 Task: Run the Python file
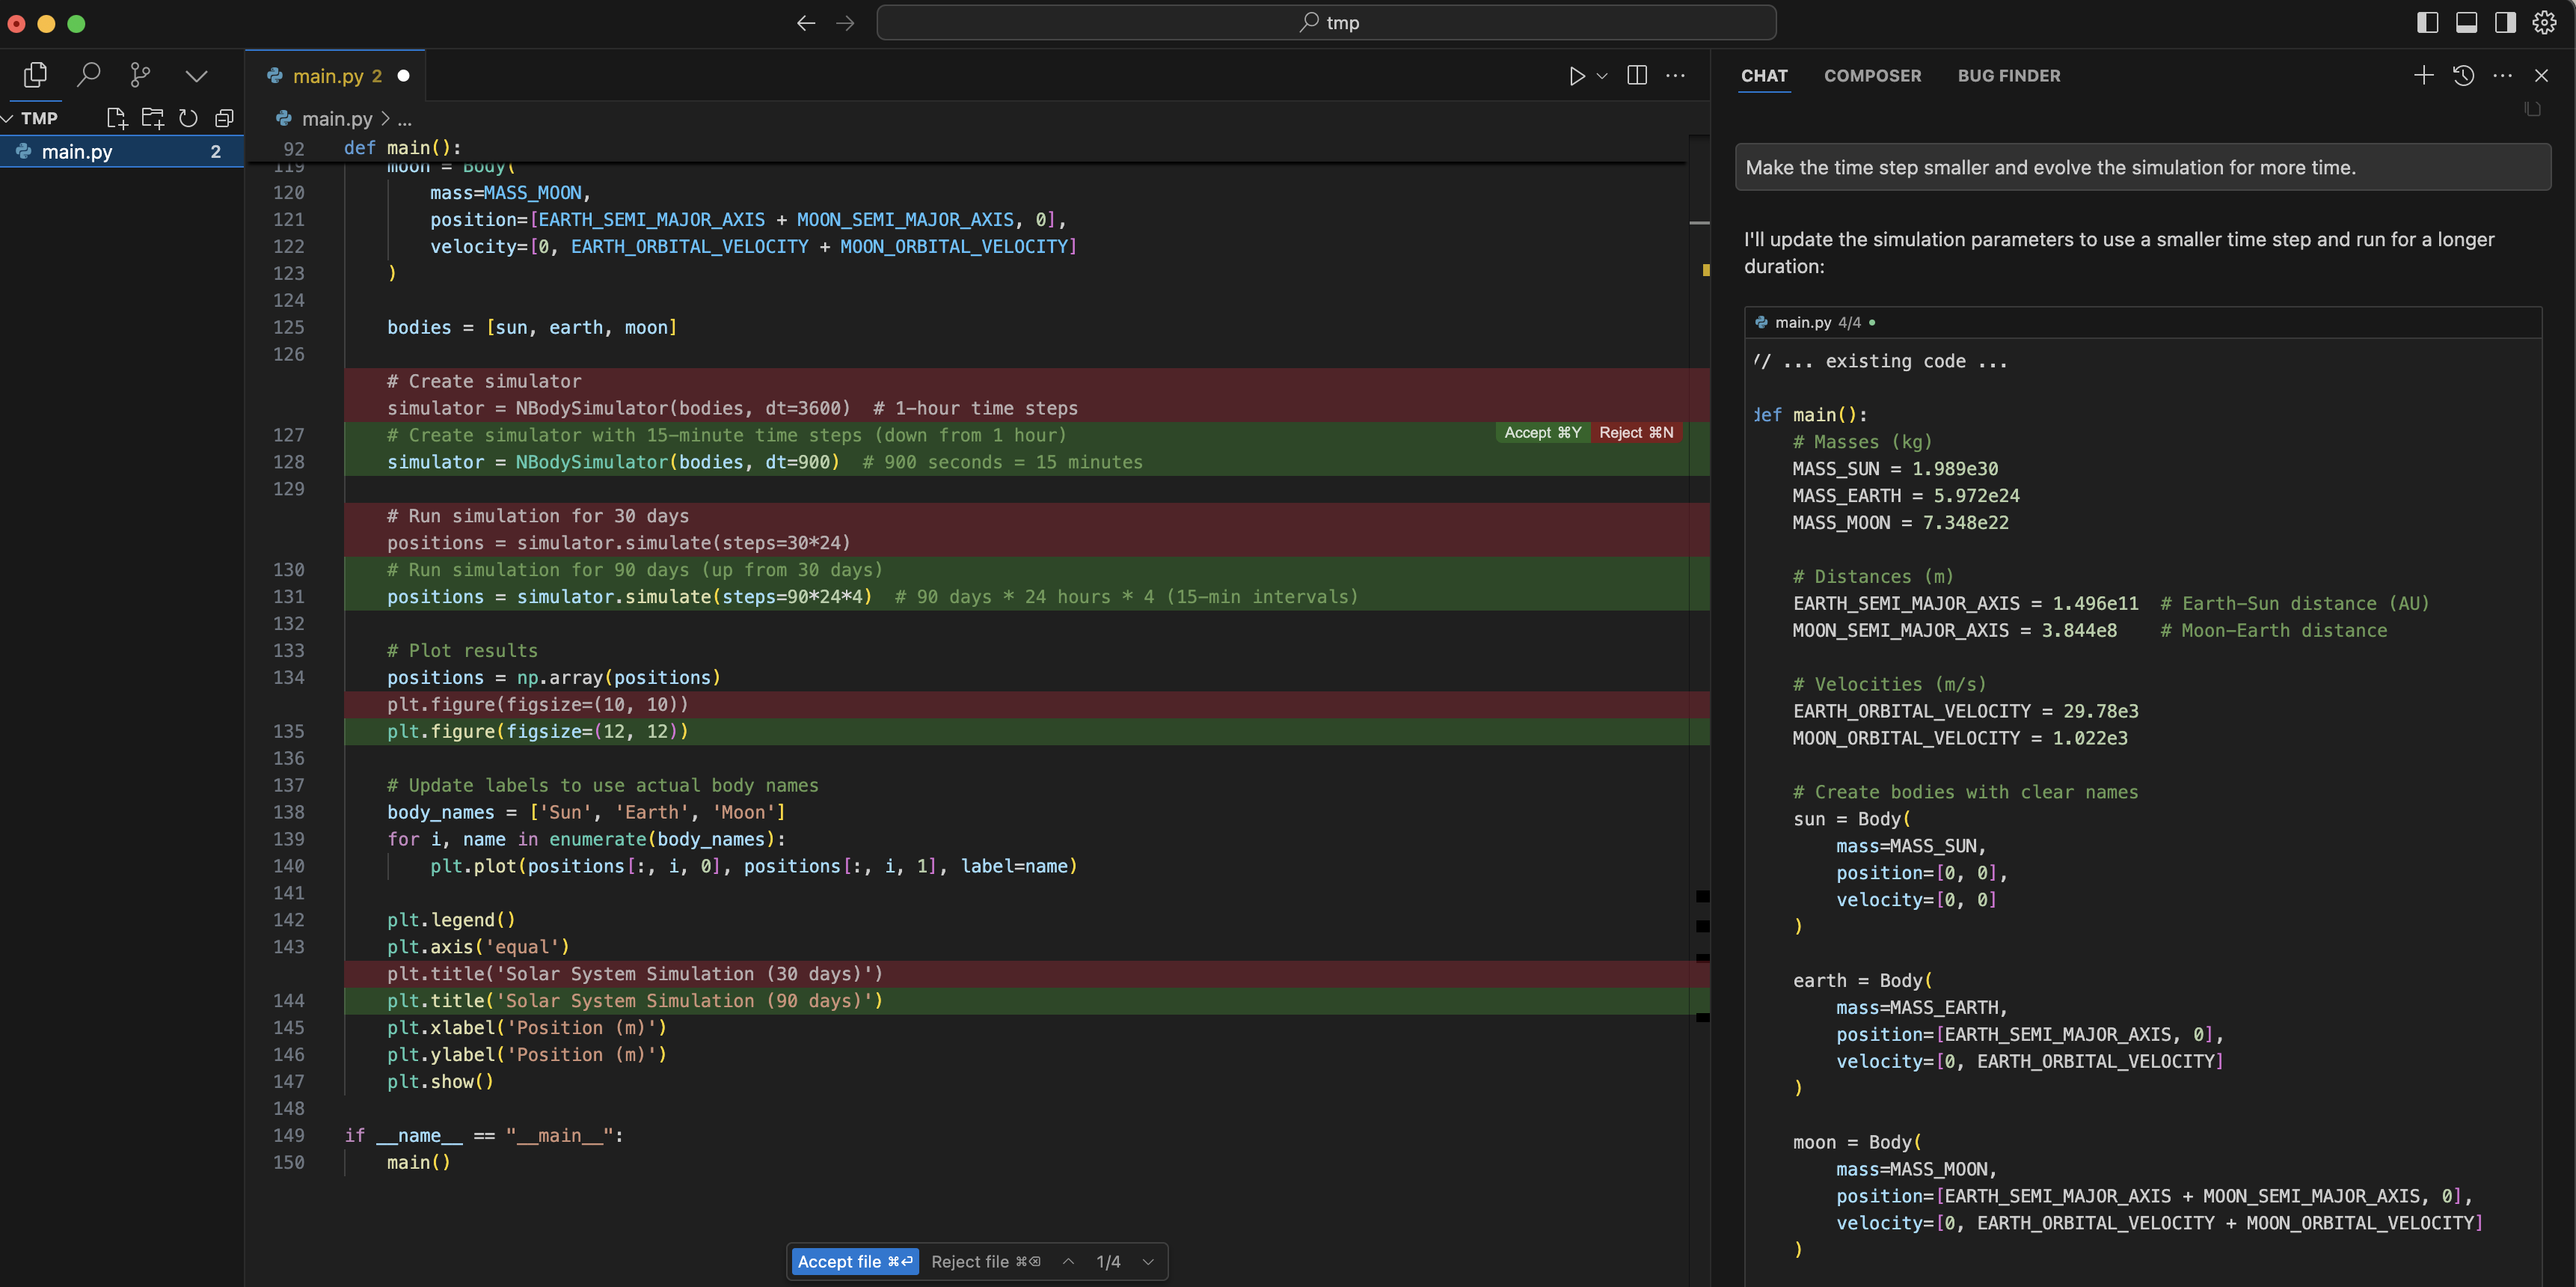tap(1576, 76)
